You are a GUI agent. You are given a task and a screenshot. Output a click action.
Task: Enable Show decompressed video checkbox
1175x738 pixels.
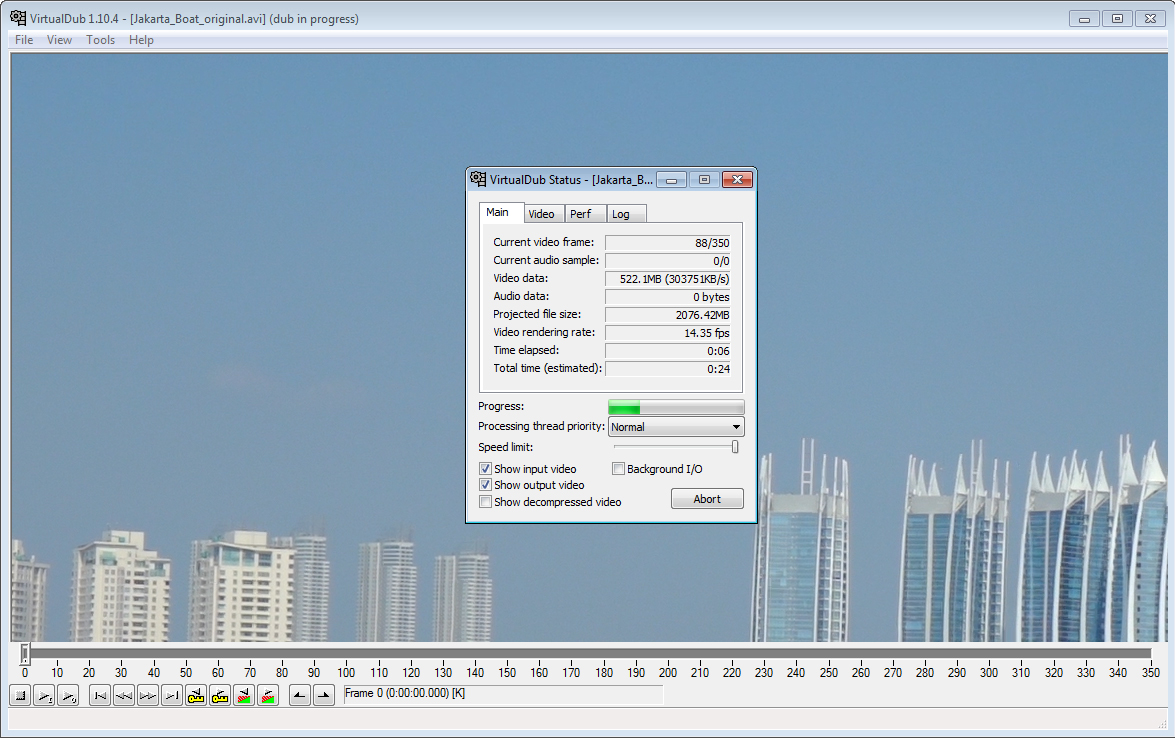(x=485, y=502)
